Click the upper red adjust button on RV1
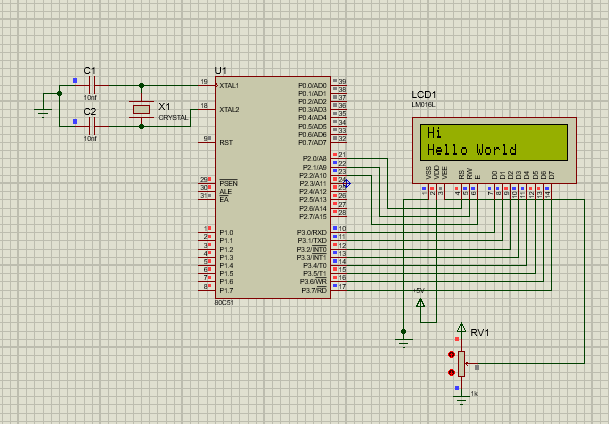609x424 pixels. [x=452, y=354]
